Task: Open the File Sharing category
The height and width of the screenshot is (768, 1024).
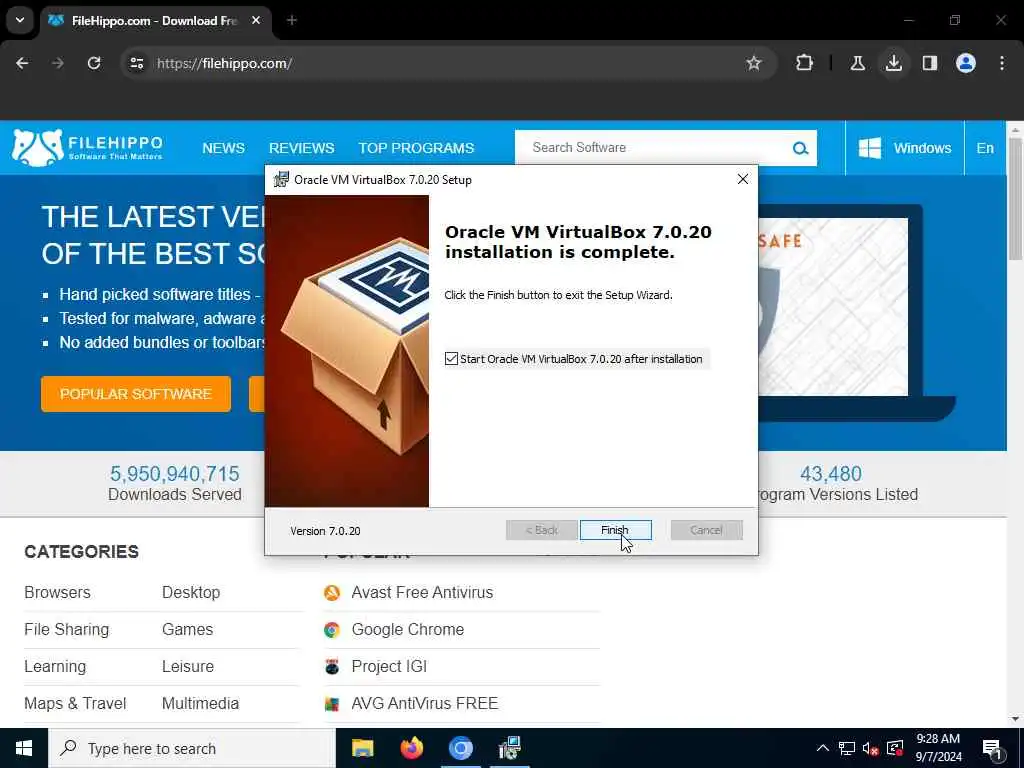Action: point(67,630)
